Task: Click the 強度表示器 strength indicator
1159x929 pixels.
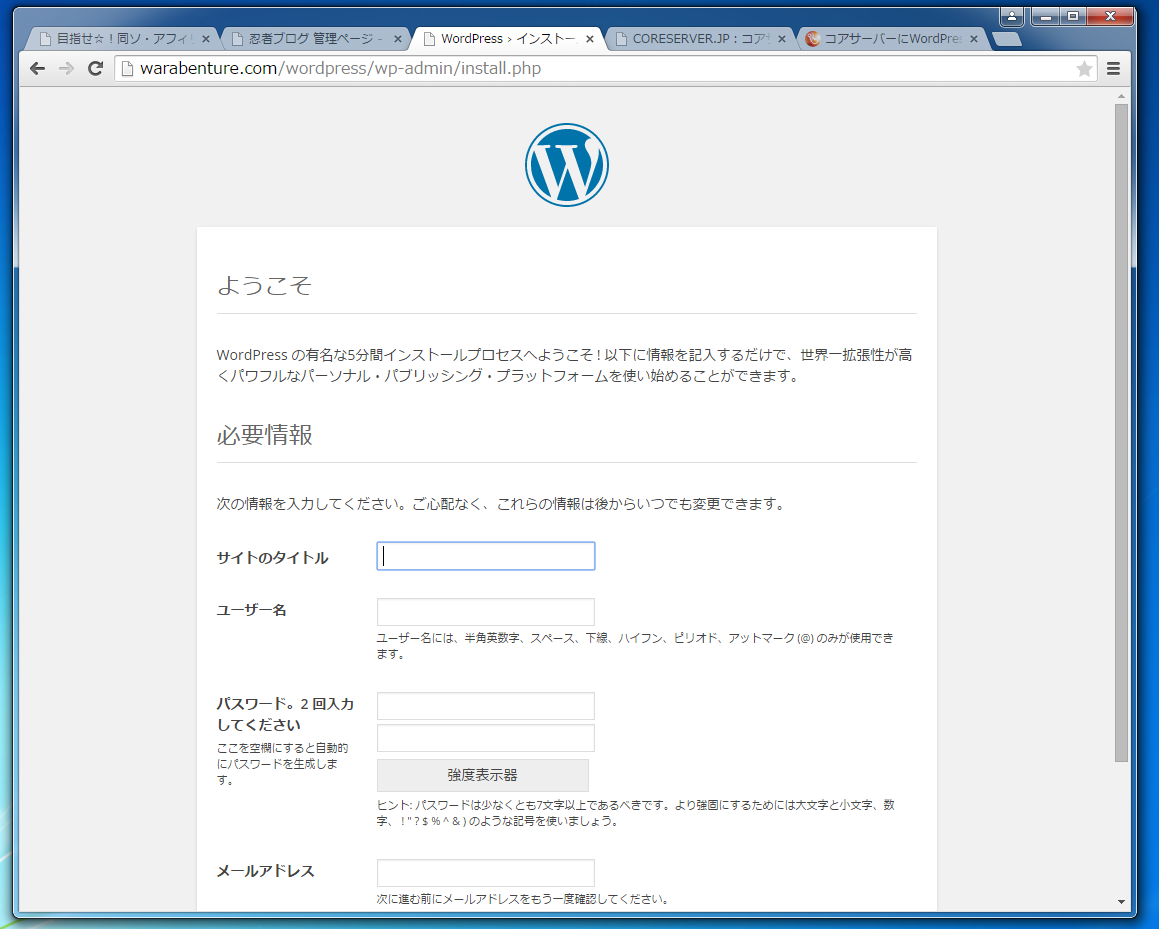Action: (x=483, y=775)
